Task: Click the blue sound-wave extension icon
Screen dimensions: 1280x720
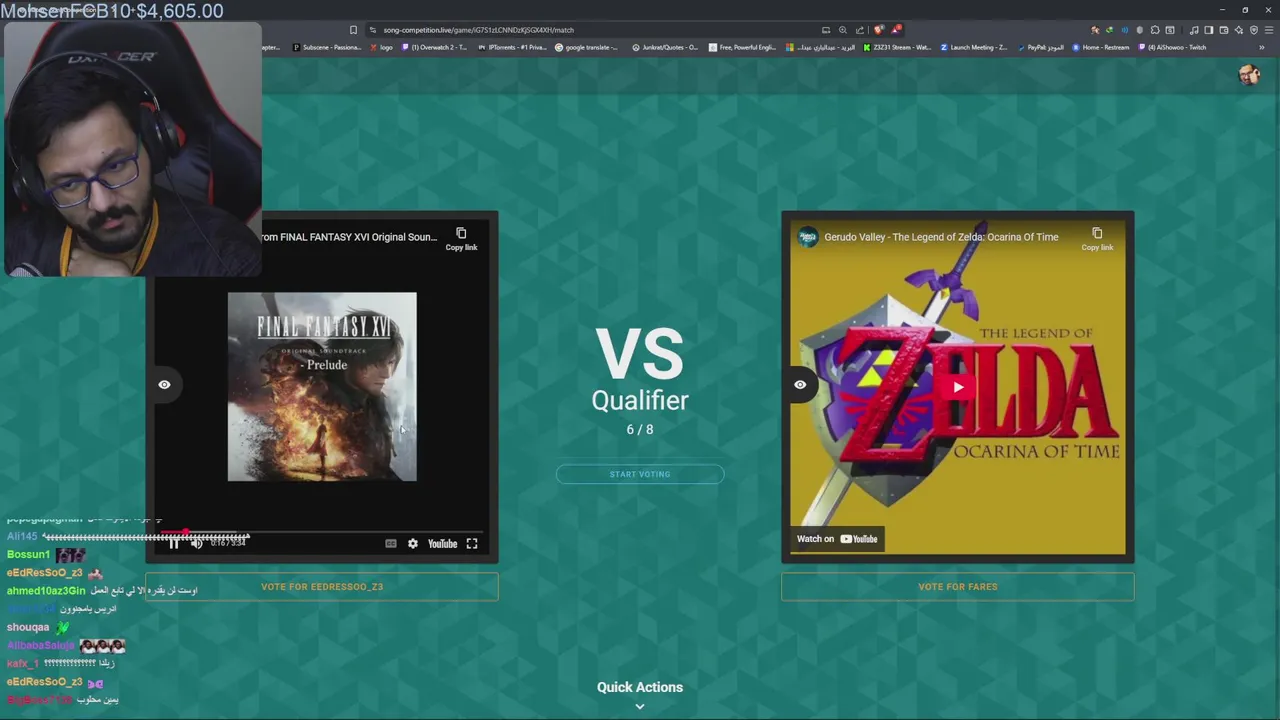Action: pyautogui.click(x=1124, y=30)
